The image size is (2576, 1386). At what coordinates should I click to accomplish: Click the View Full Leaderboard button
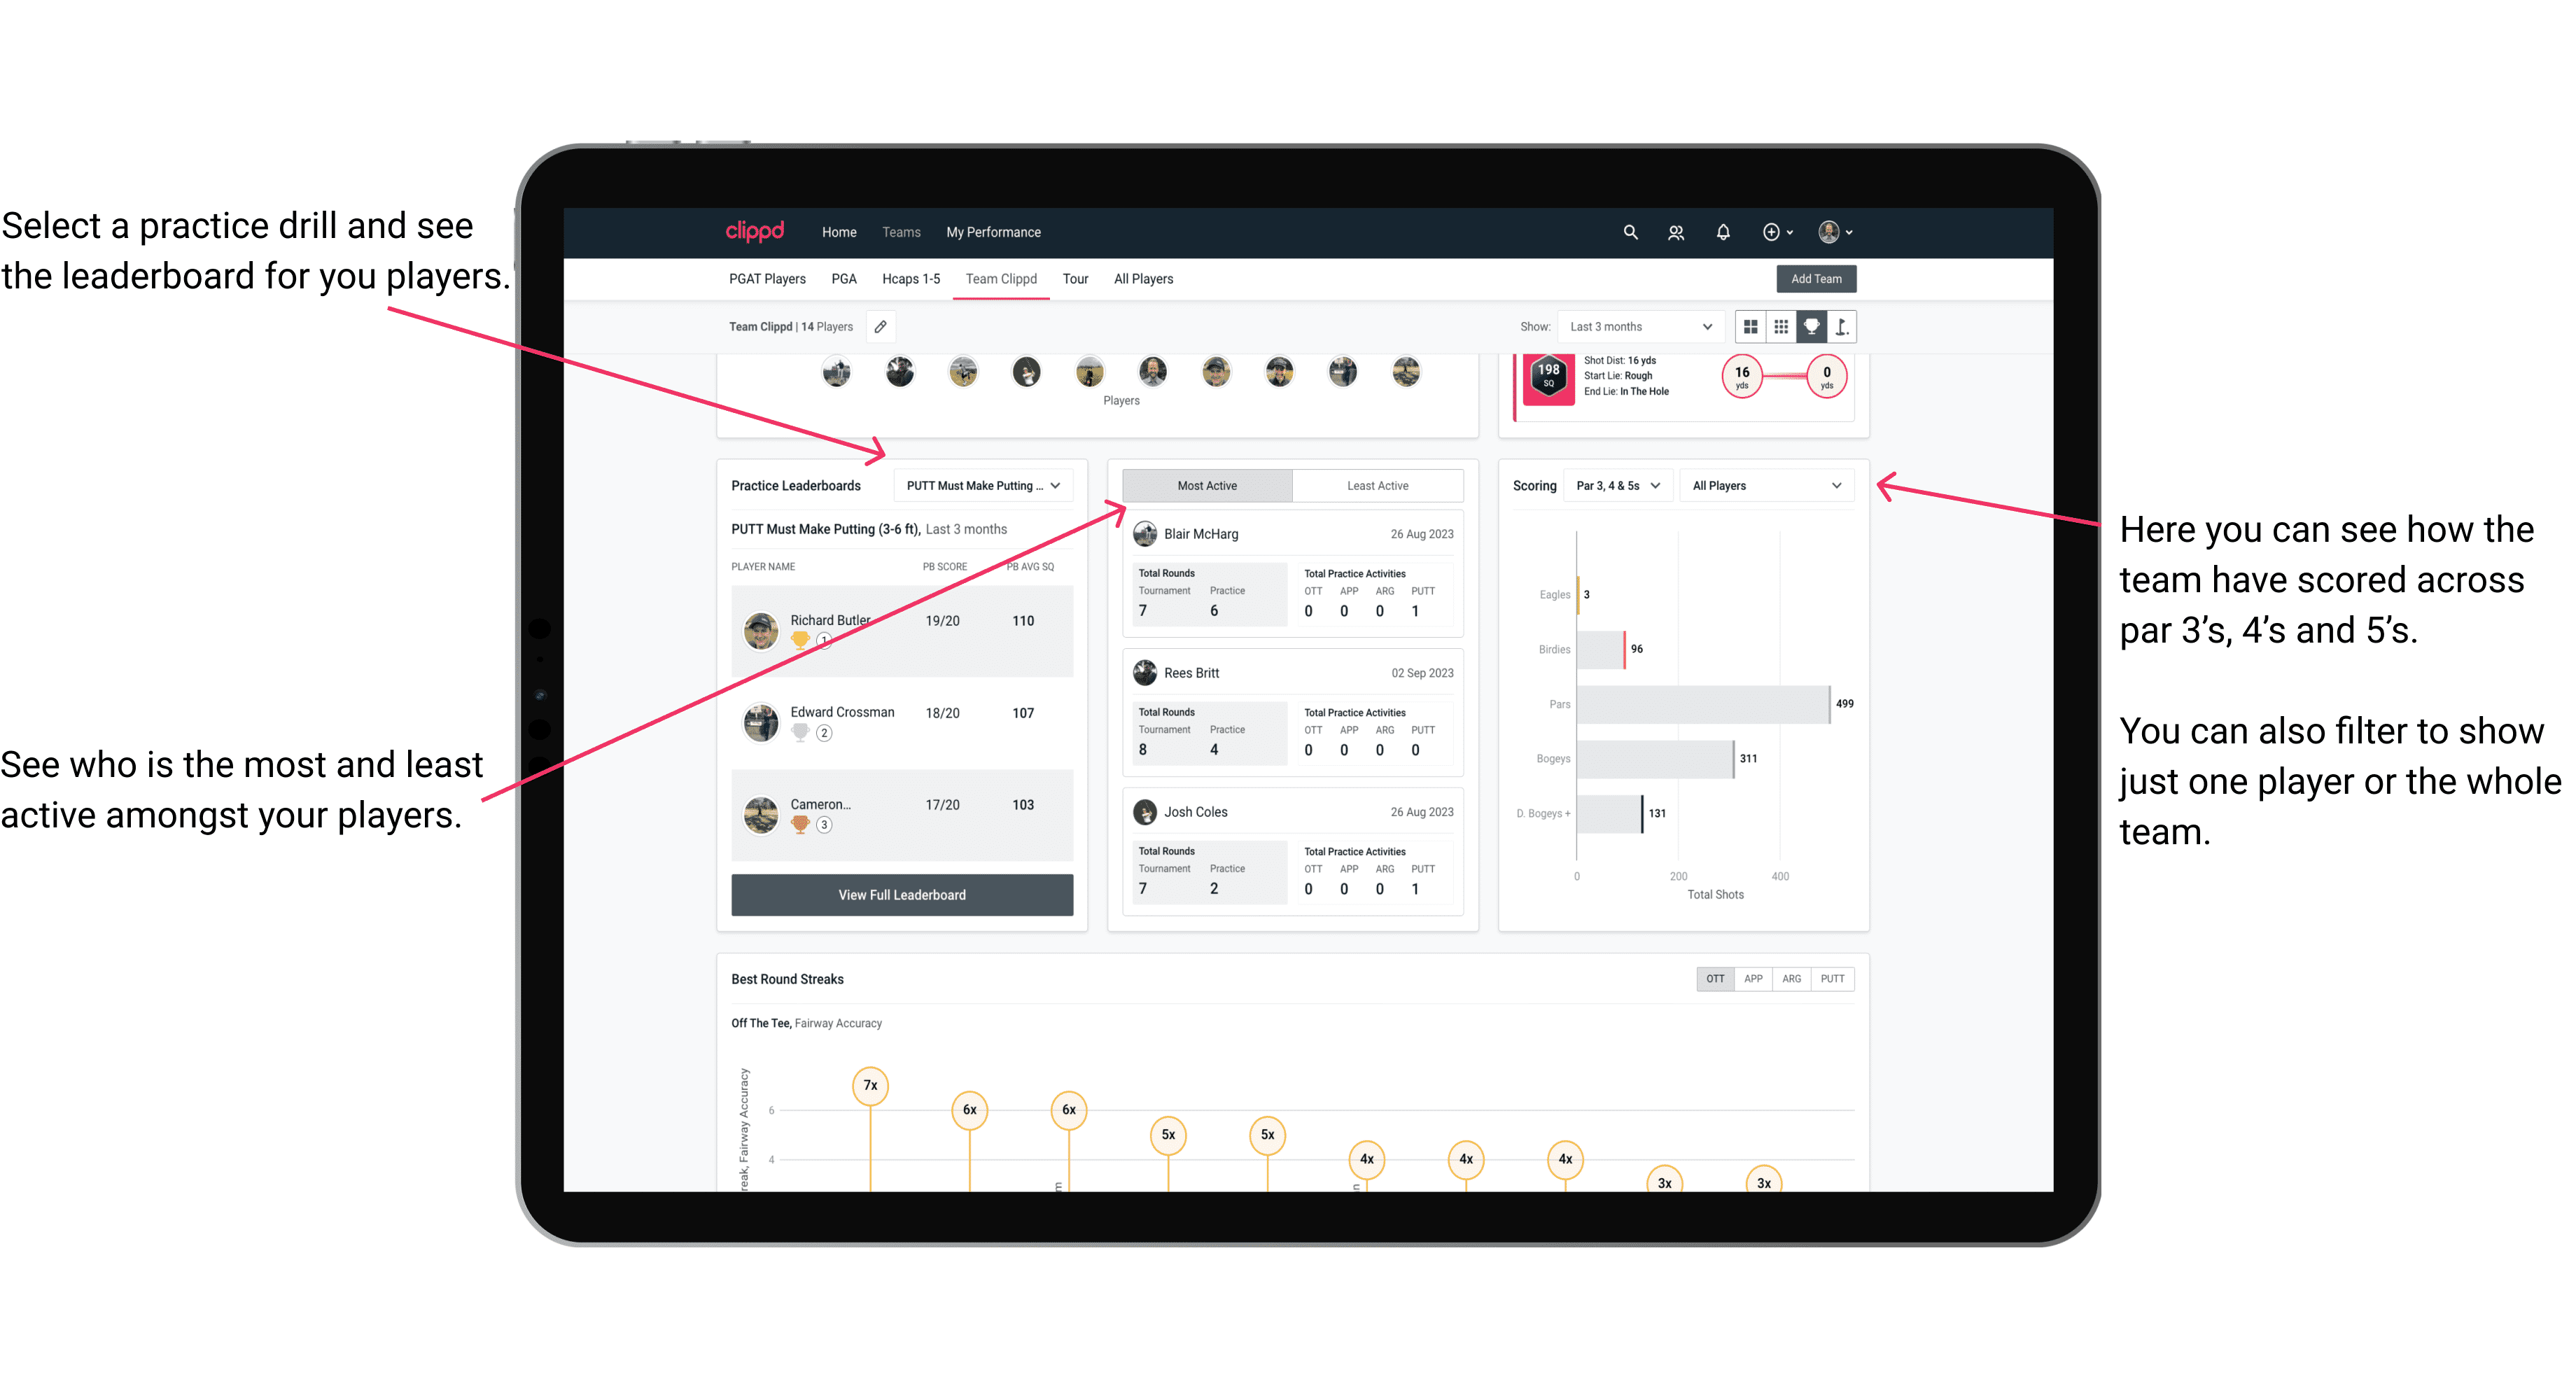coord(901,895)
